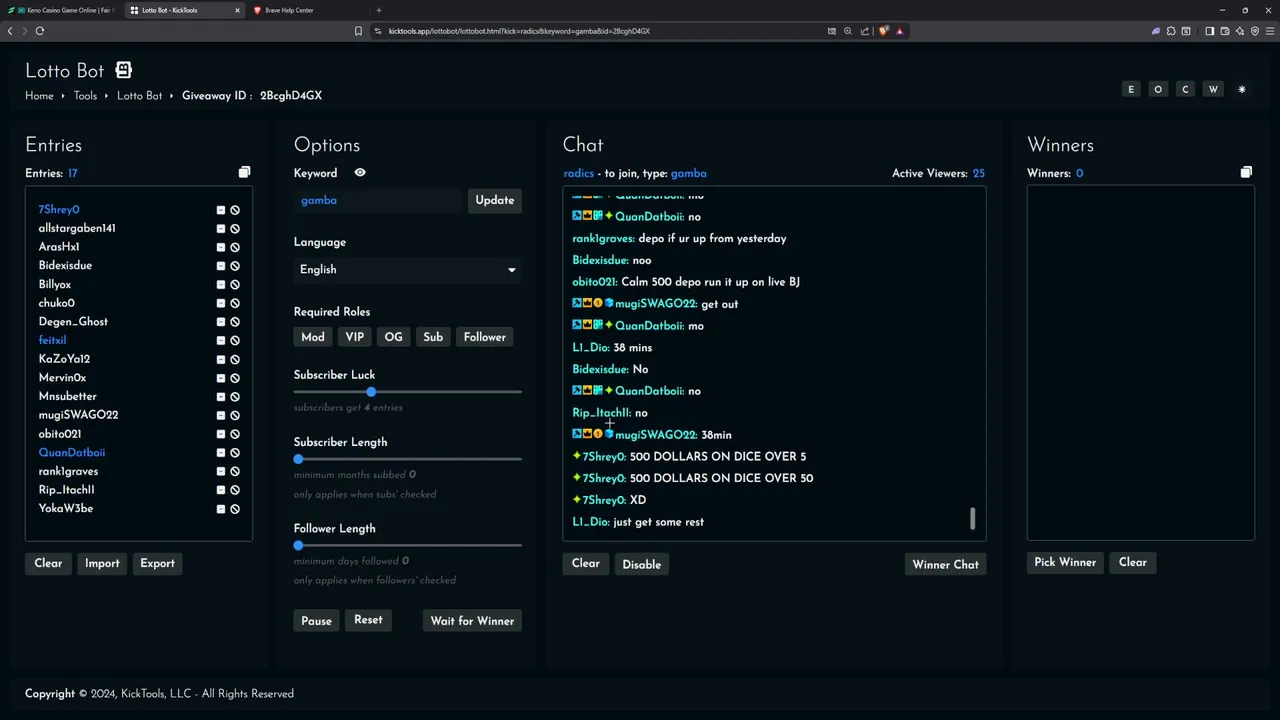
Task: Click the Pick Winner button
Action: click(1065, 562)
